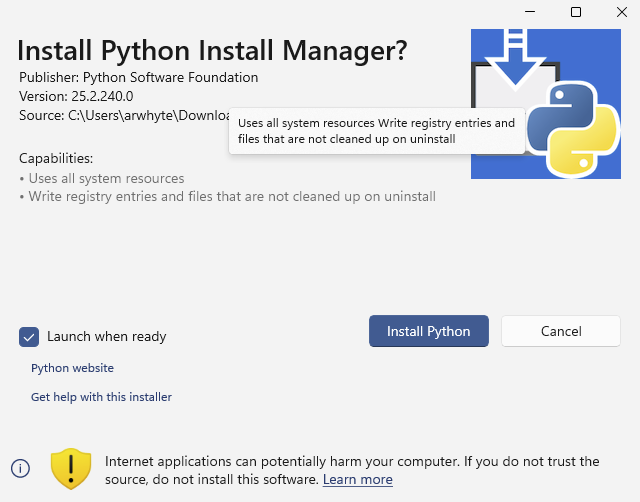Screen dimensions: 640x502
Task: Select the Publisher: Python Software Foundation text
Action: coord(138,77)
